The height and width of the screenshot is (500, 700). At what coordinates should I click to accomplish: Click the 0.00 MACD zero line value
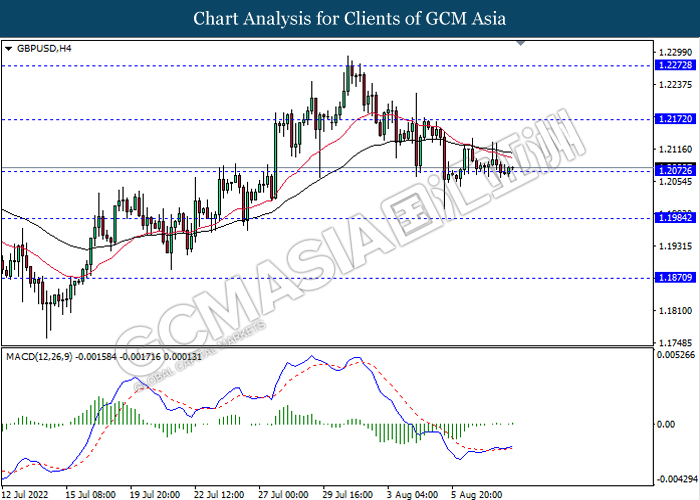point(667,424)
